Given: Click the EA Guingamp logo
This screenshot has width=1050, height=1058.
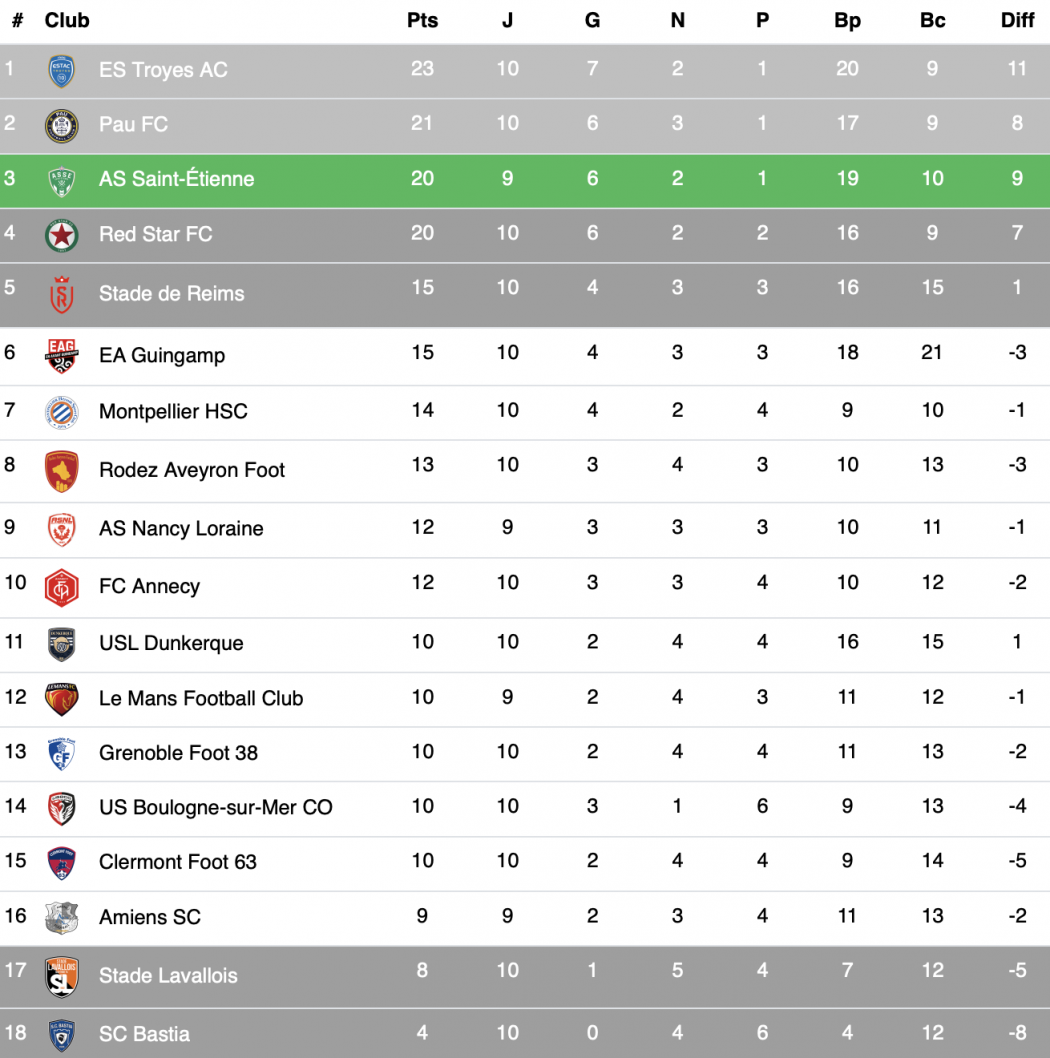Looking at the screenshot, I should coord(62,355).
